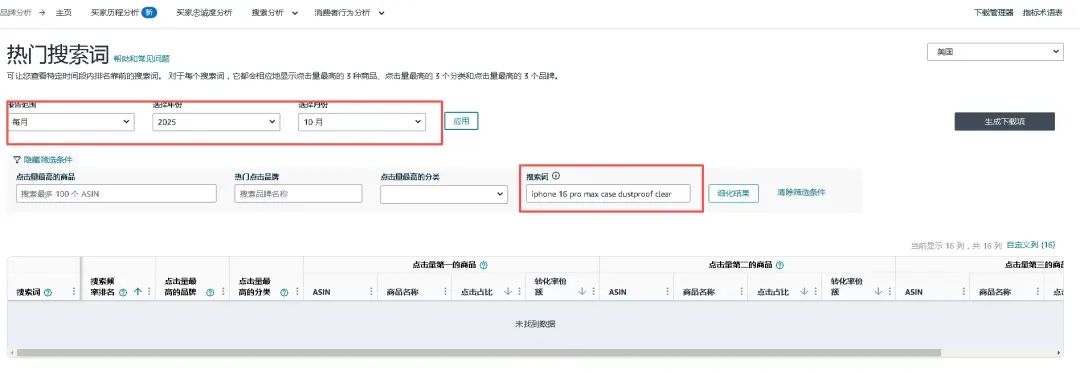Click the 生成下载项 button

click(1004, 121)
